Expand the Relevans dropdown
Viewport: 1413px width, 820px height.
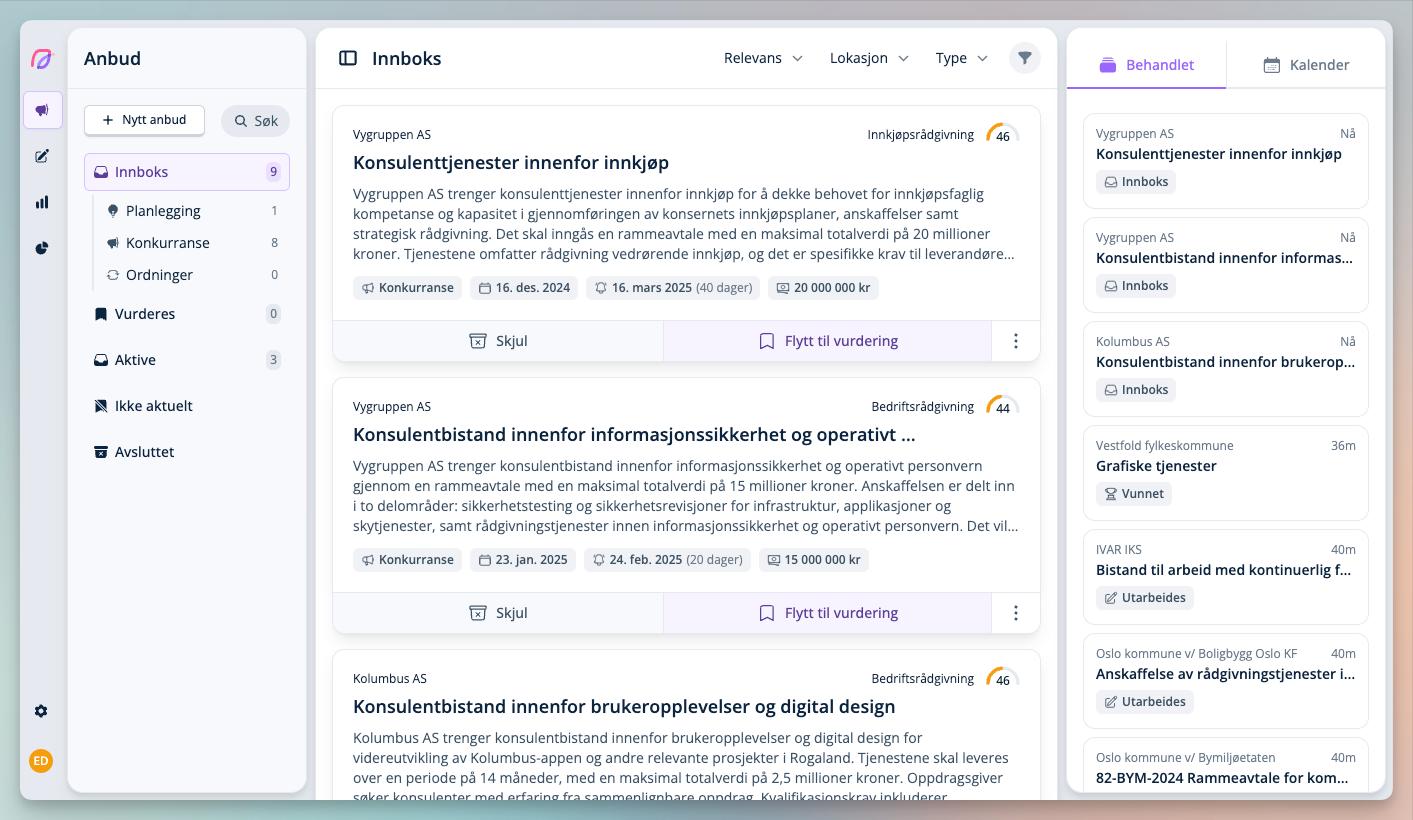pos(763,58)
